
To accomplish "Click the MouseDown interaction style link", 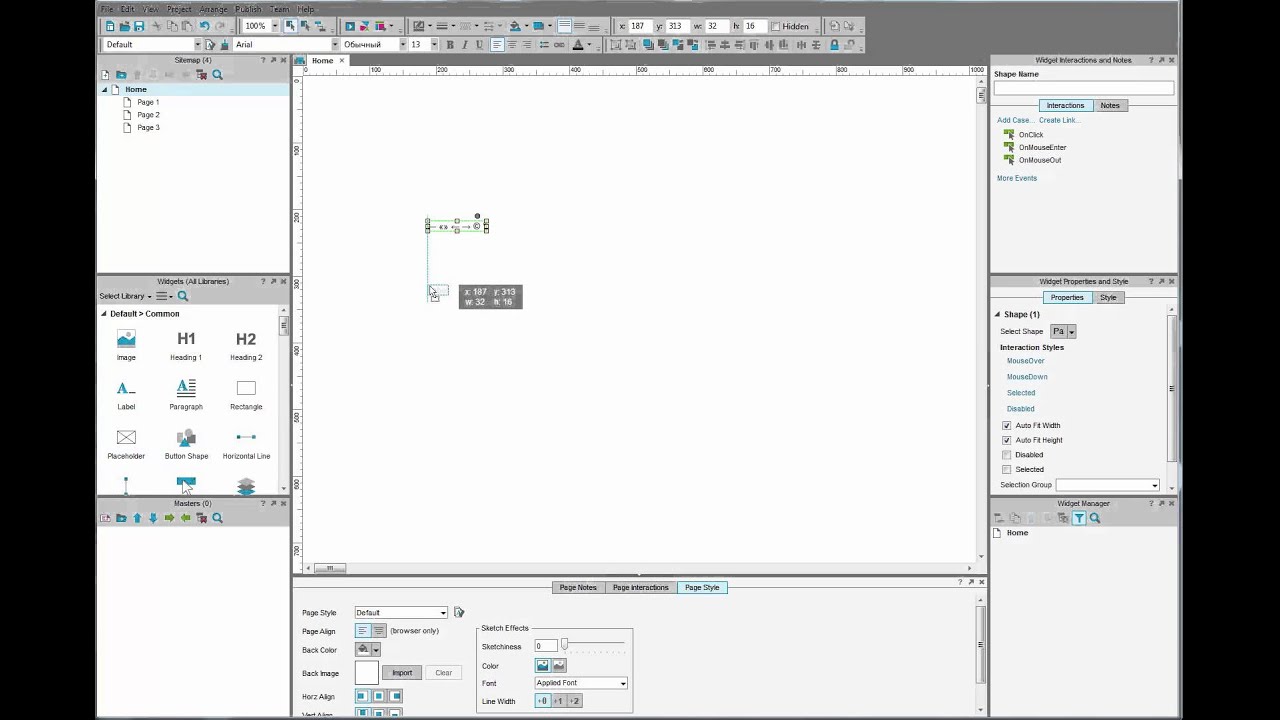I will coord(1027,377).
